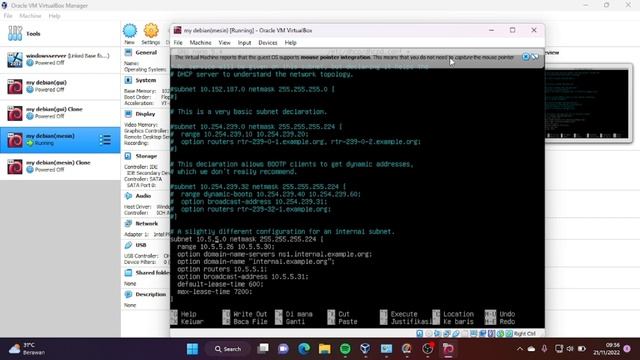640x360 pixels.
Task: Open Help menu of VirtualBox Manager
Action: [54, 16]
